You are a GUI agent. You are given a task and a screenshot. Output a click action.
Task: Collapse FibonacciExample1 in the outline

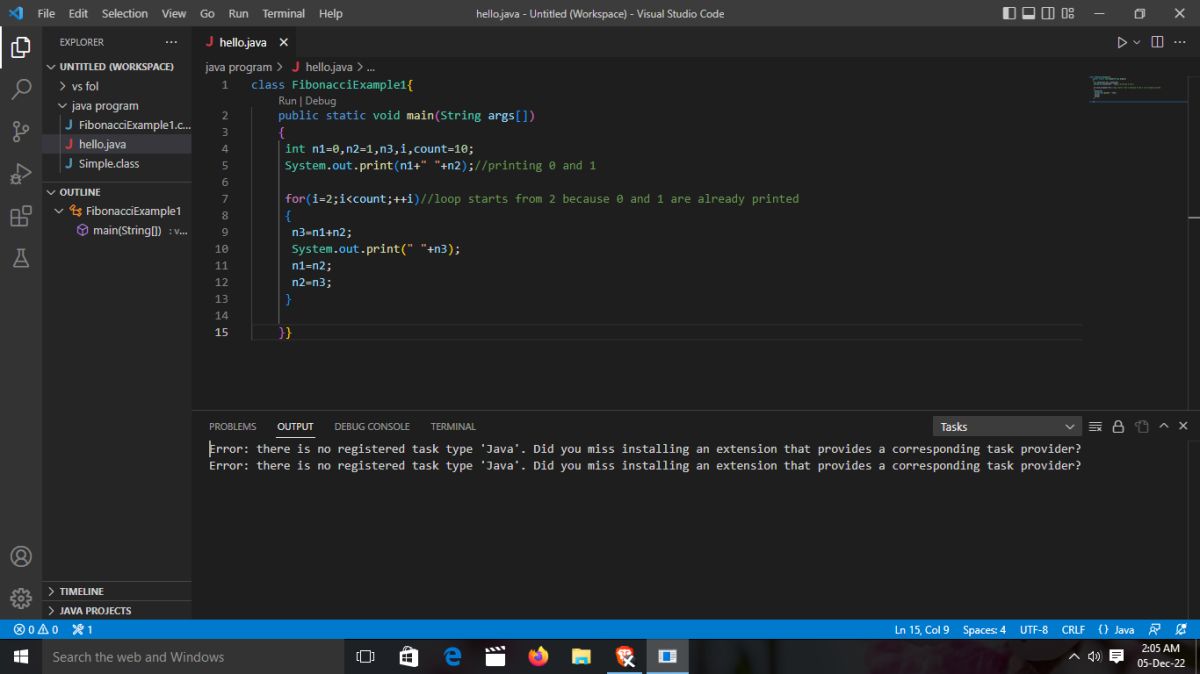tap(117, 211)
